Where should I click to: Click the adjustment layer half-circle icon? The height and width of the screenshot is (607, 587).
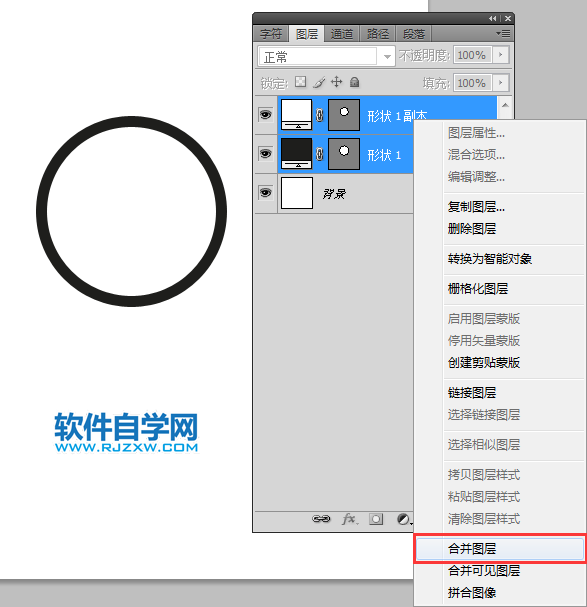(403, 519)
